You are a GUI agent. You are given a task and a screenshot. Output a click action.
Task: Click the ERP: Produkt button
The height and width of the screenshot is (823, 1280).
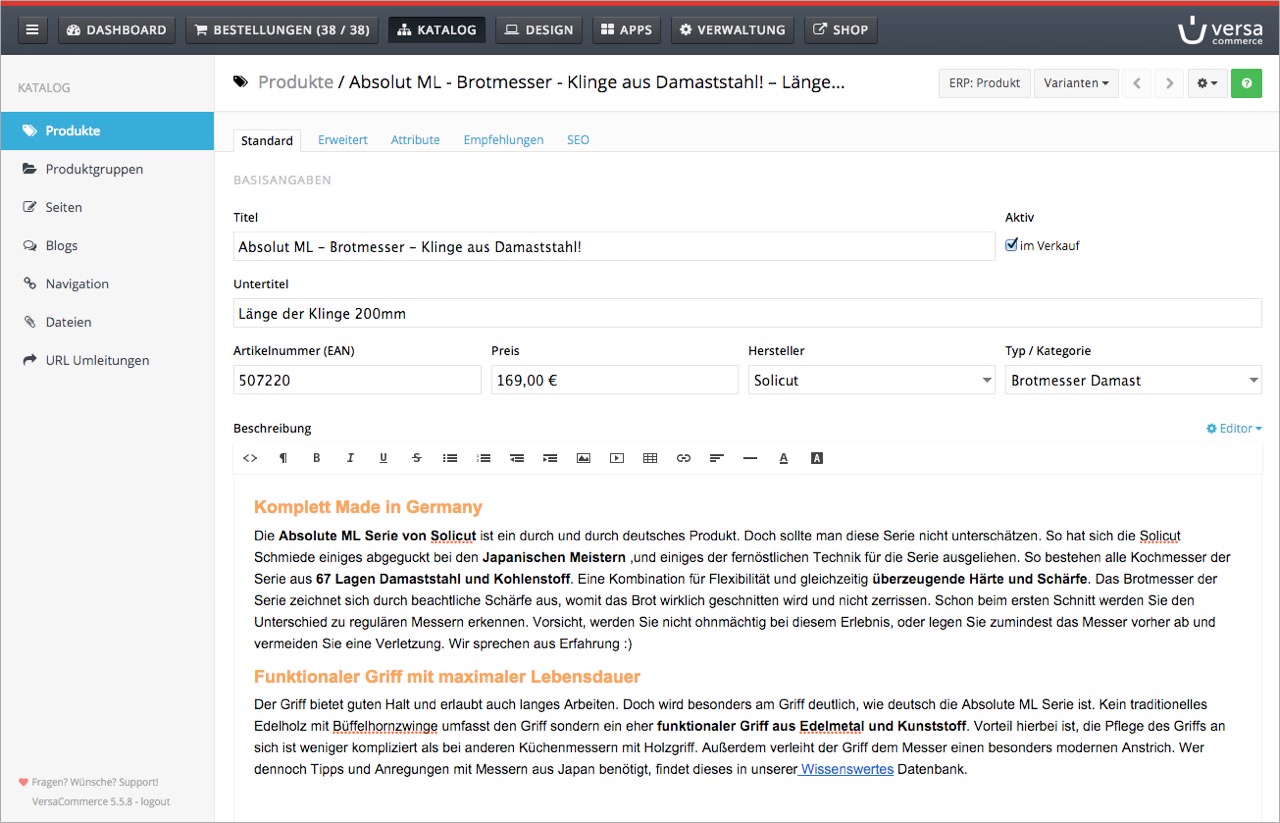984,83
